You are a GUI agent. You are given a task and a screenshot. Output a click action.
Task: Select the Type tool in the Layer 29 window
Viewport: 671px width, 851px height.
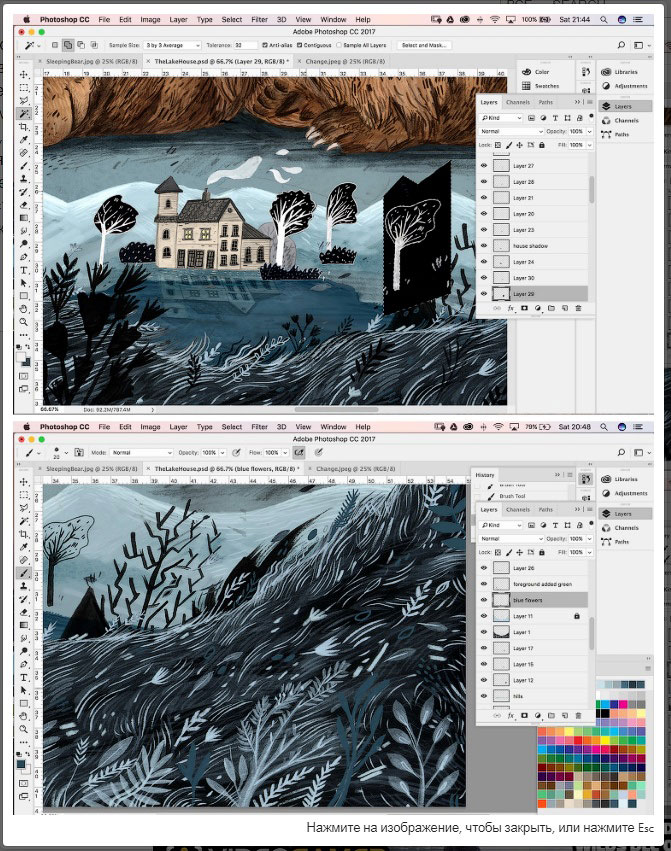(24, 270)
